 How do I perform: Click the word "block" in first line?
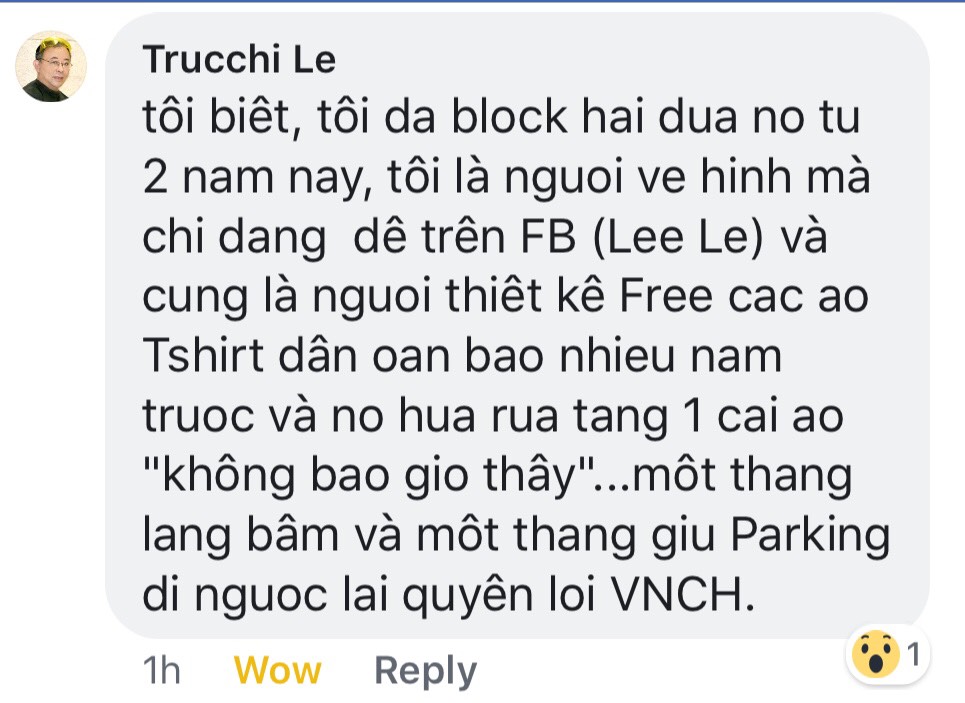[x=510, y=116]
